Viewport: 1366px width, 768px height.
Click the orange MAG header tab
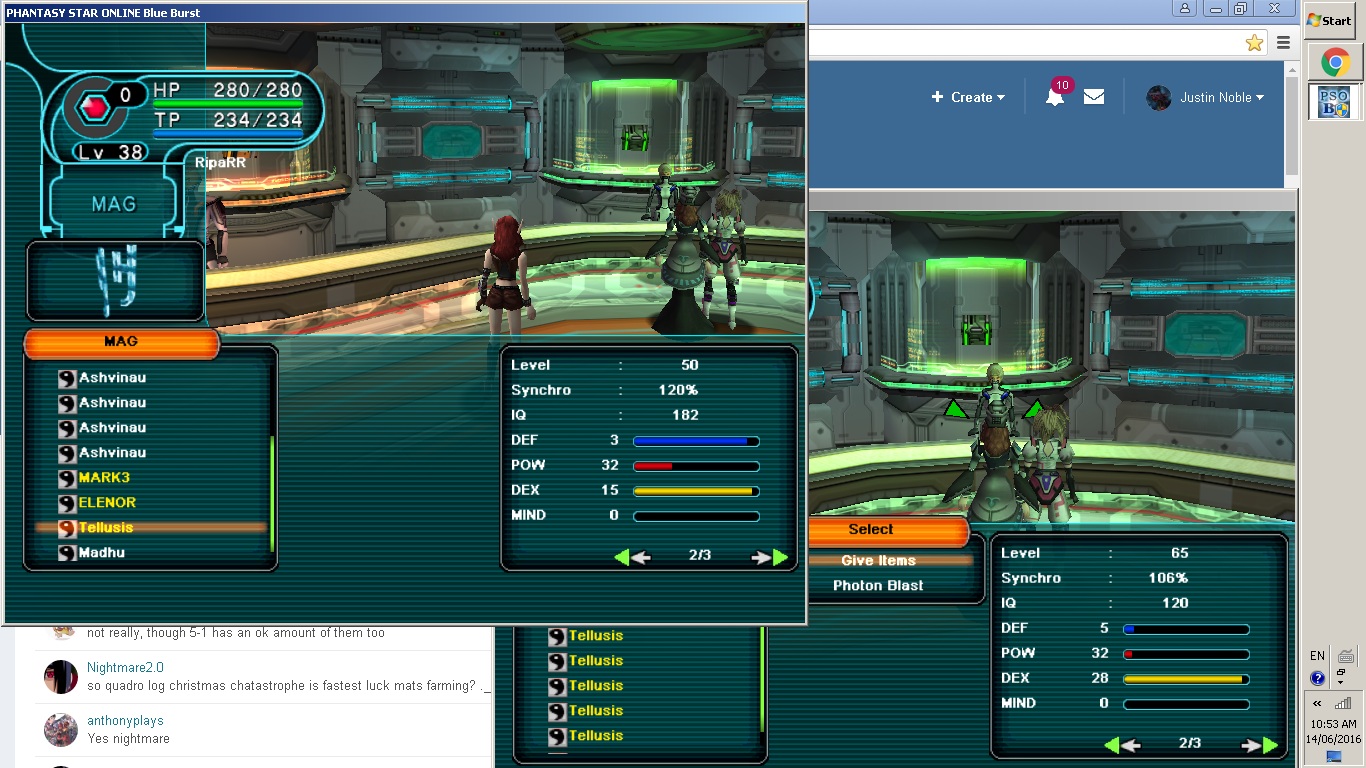121,343
